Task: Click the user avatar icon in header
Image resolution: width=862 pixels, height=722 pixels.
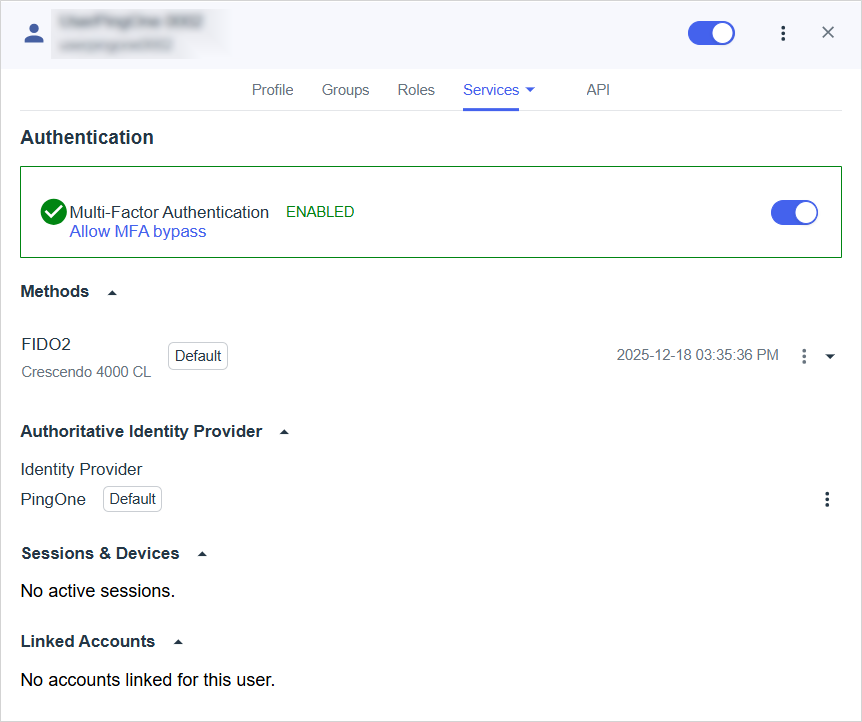Action: [34, 33]
